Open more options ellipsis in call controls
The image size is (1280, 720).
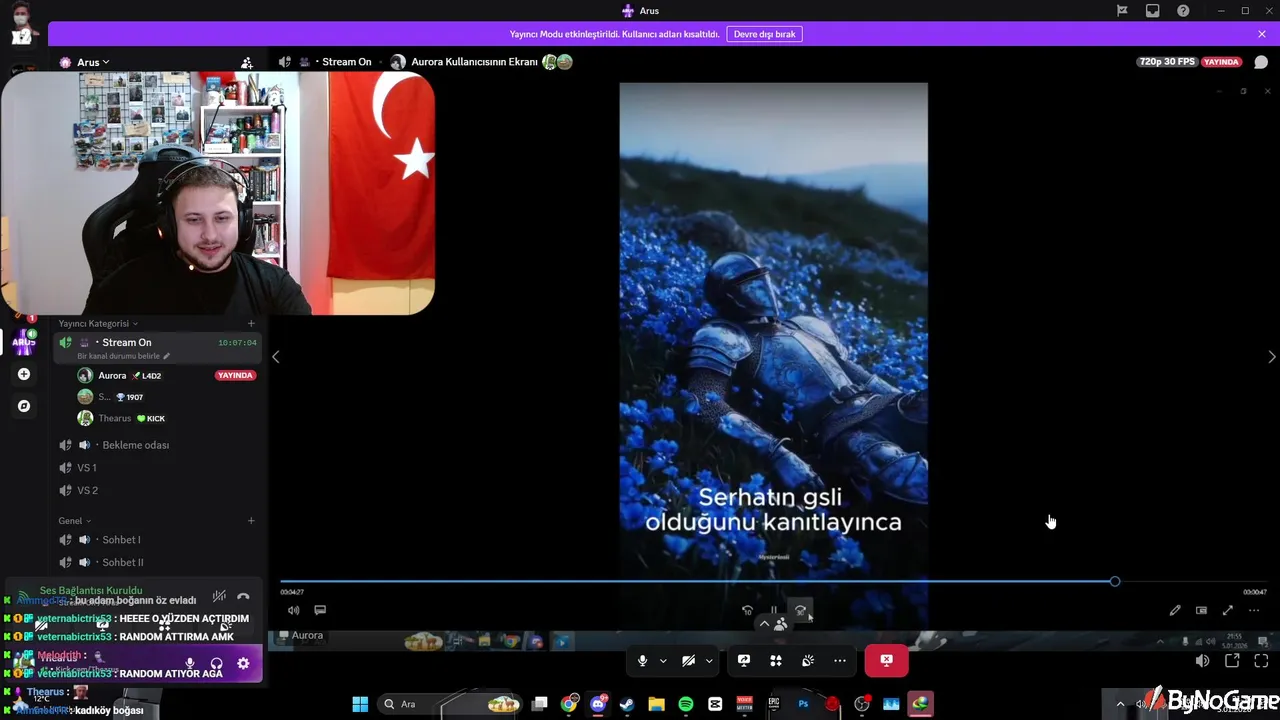840,661
